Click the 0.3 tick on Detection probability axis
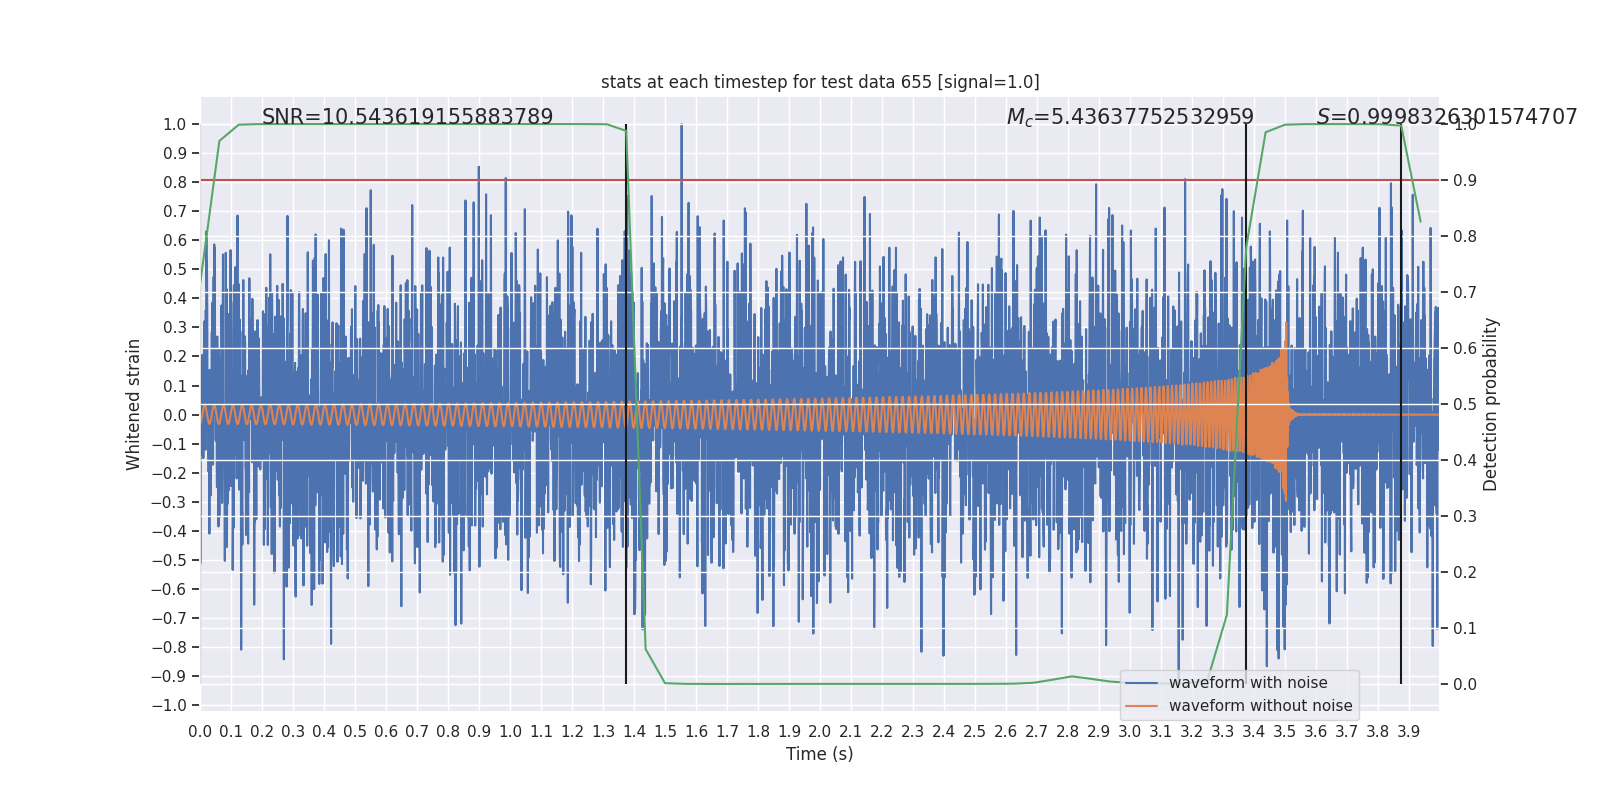The image size is (1600, 800). tap(1465, 517)
